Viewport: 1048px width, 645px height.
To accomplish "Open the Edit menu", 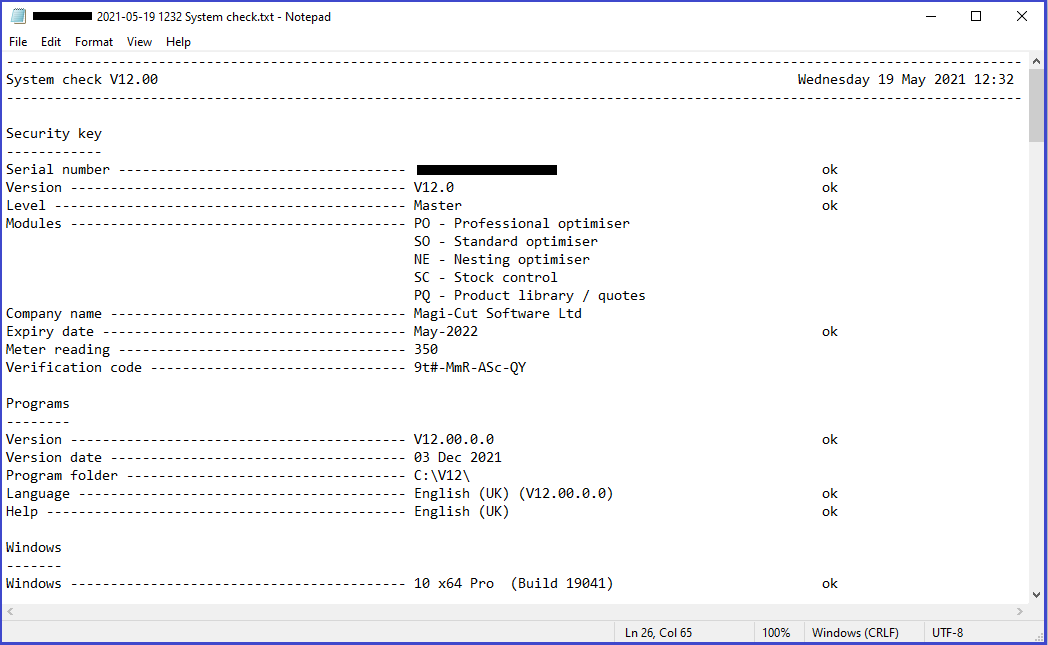I will [51, 41].
